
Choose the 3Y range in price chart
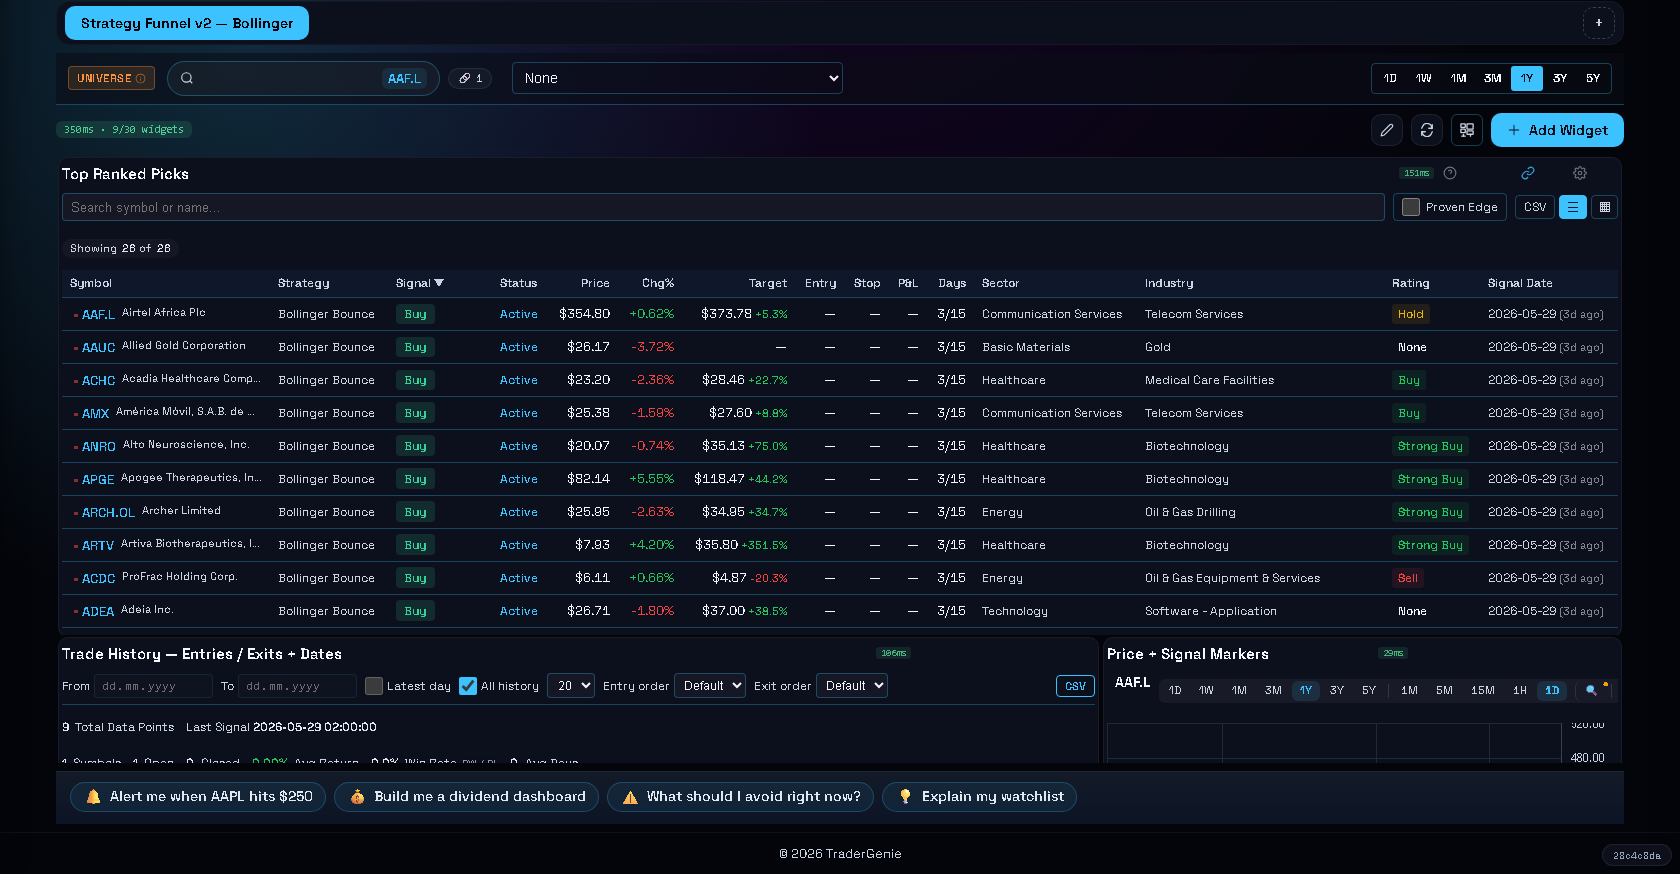pos(1337,690)
